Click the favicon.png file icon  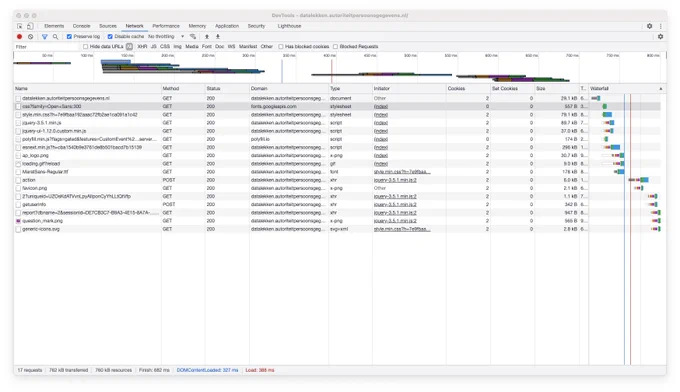18,188
